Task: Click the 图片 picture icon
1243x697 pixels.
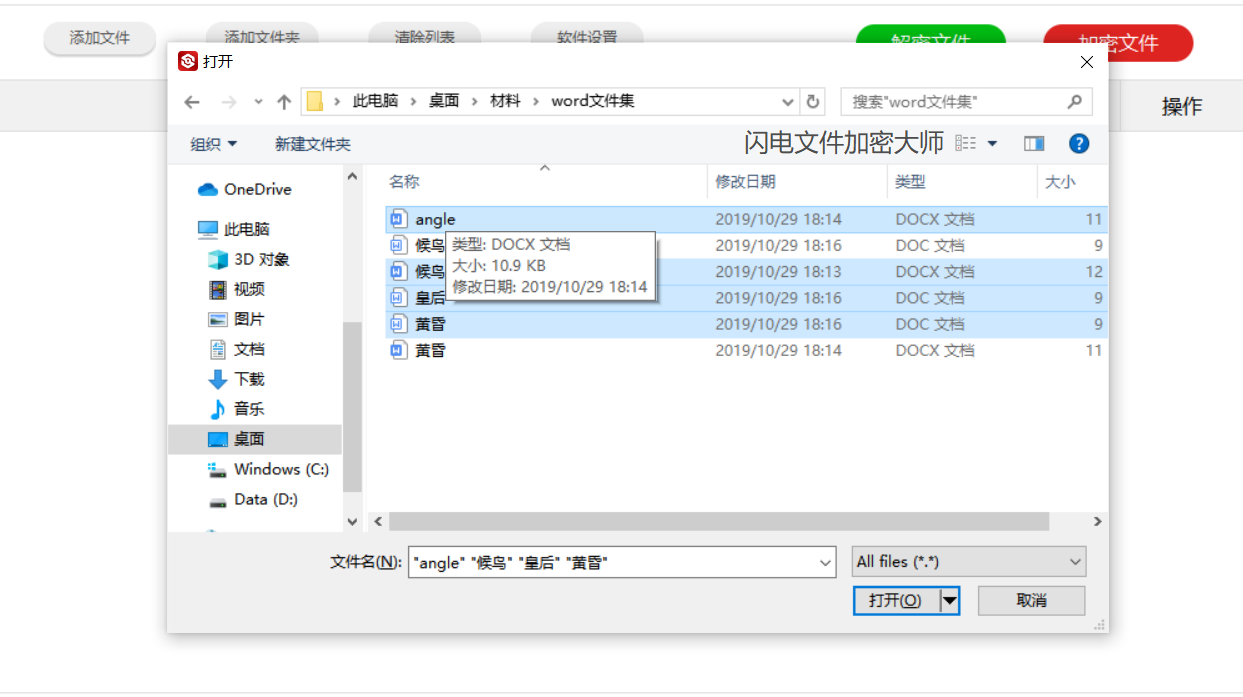Action: pyautogui.click(x=217, y=319)
